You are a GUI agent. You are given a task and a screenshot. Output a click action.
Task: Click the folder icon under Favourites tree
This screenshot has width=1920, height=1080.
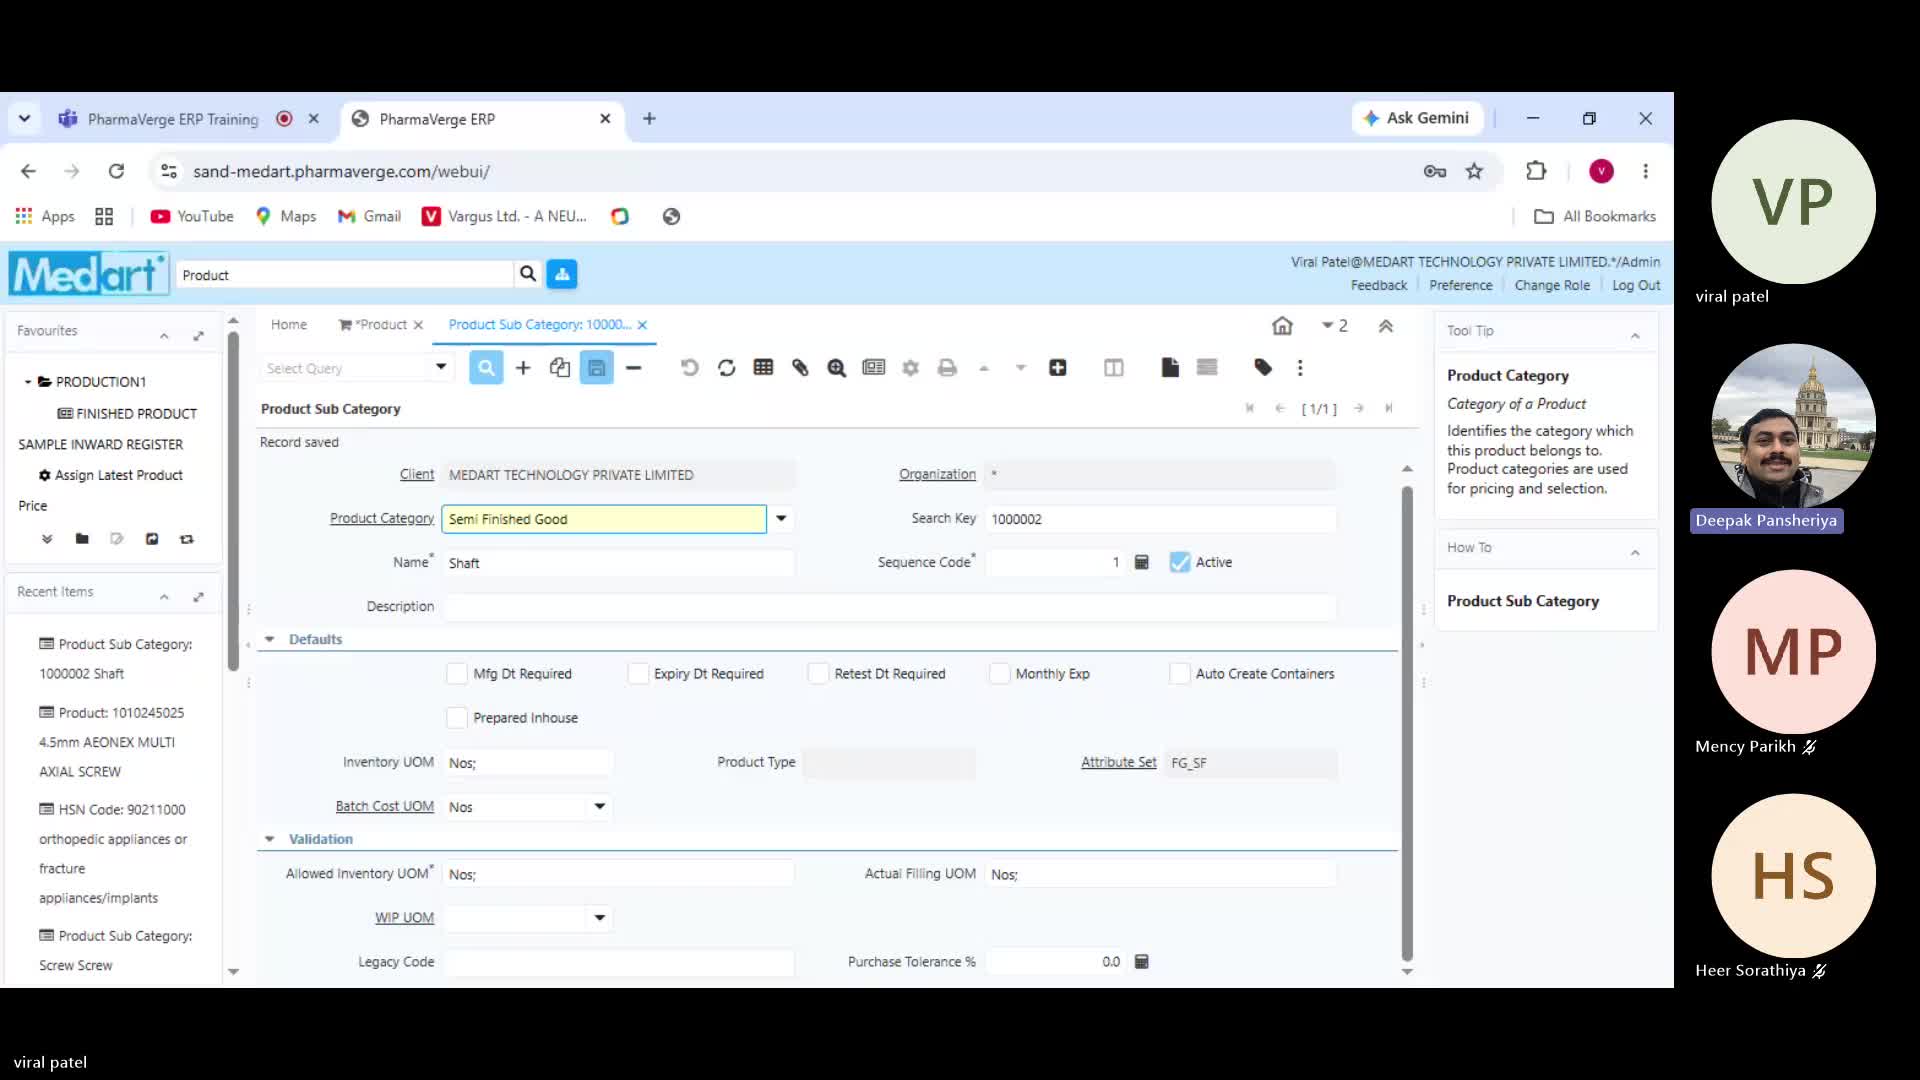tap(82, 539)
